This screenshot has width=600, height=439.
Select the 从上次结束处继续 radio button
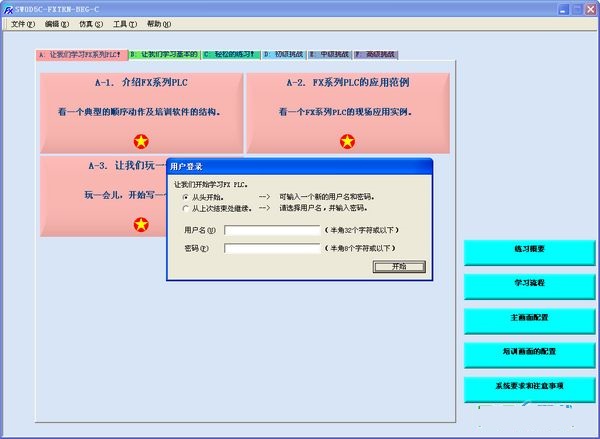pos(186,209)
